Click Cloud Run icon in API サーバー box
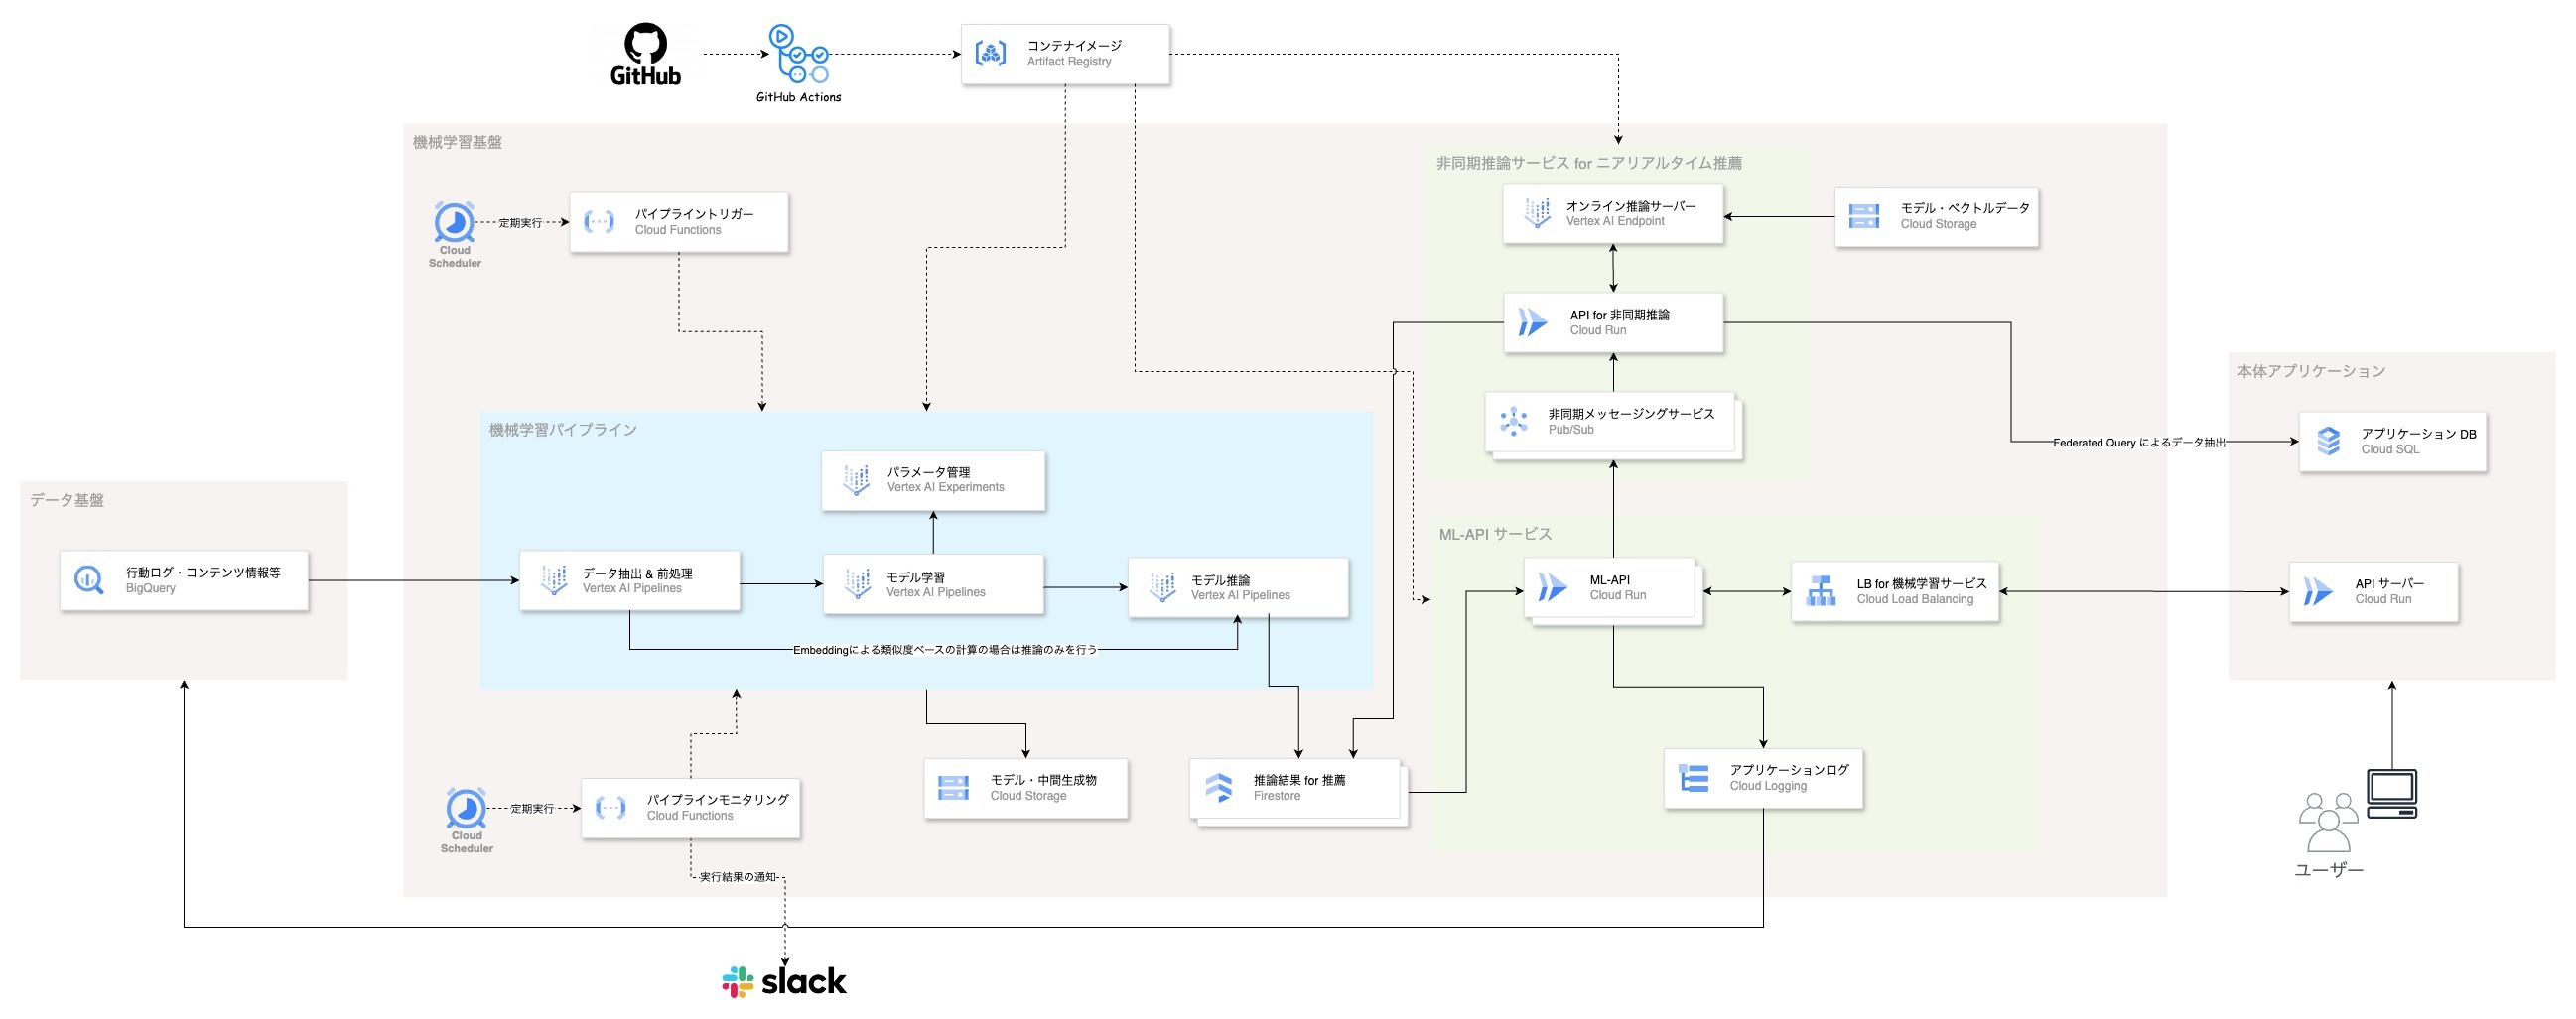Screen dimensions: 2576x1019 [x=2318, y=591]
